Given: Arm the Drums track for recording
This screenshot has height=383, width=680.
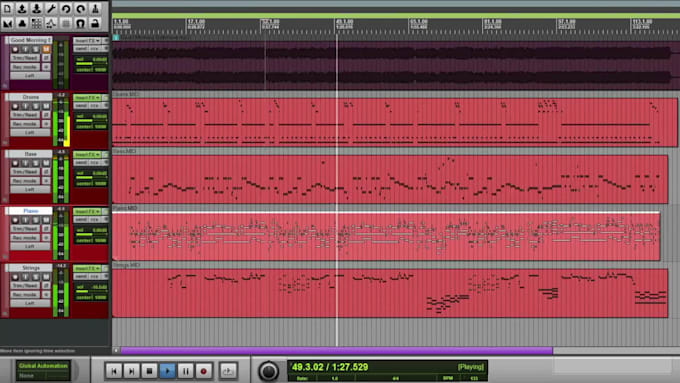Looking at the screenshot, I should click(15, 106).
